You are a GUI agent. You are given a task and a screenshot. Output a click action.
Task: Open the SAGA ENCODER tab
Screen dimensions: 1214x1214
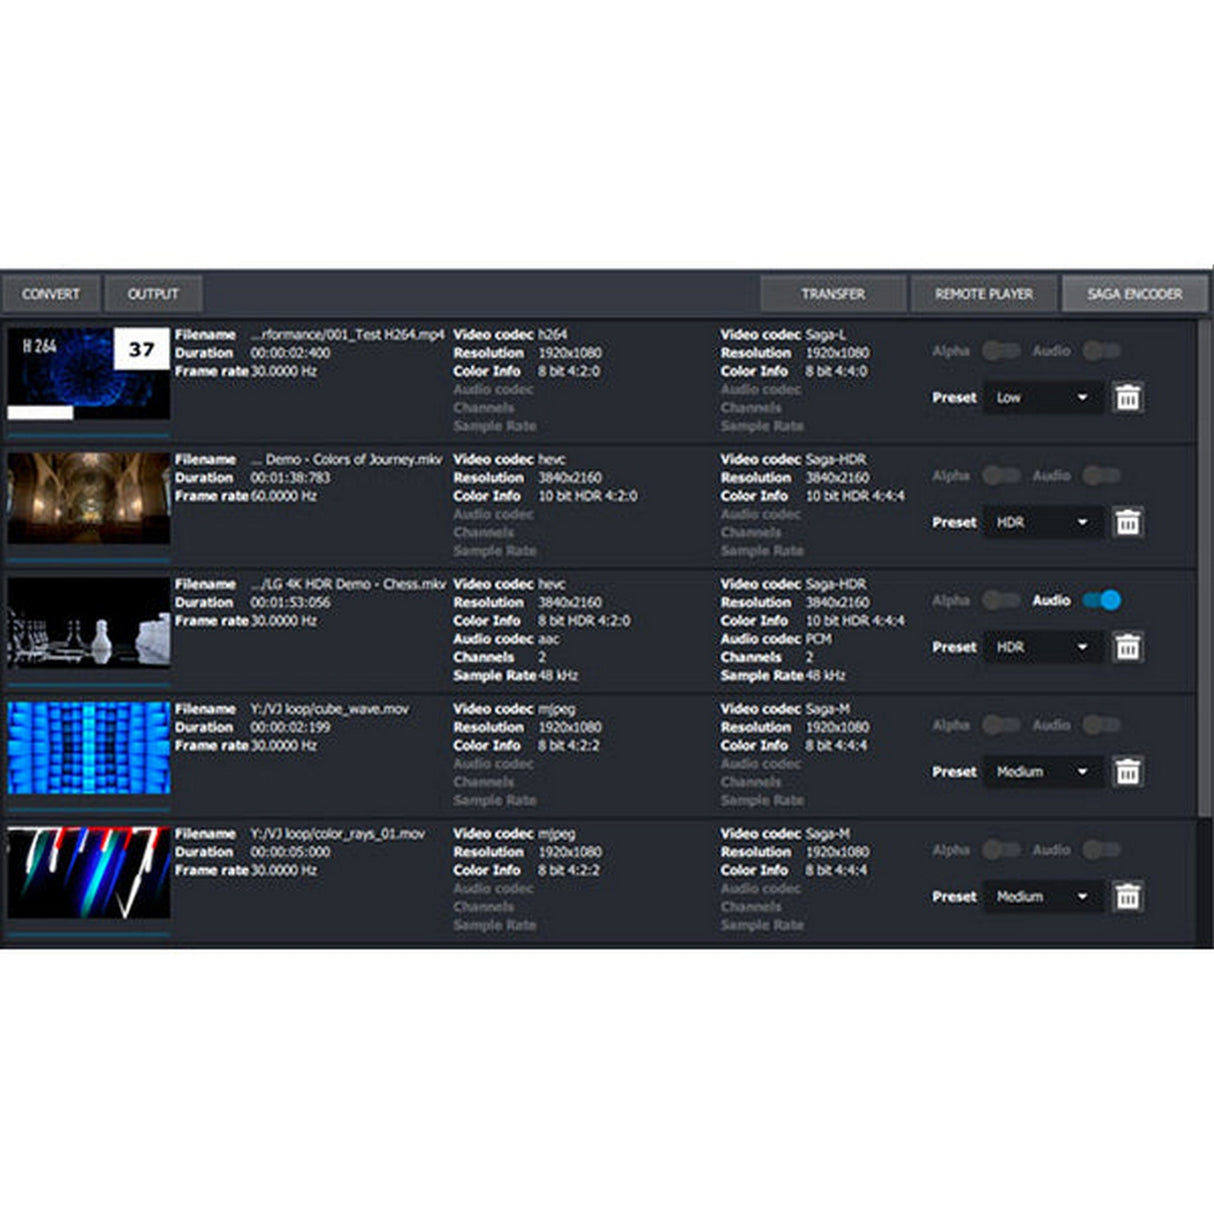[x=1135, y=293]
